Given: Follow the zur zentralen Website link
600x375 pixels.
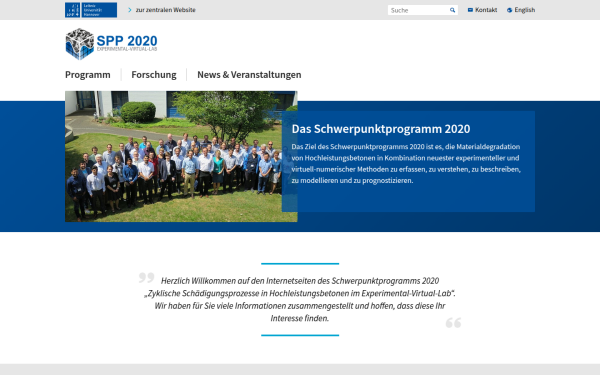Looking at the screenshot, I should coord(165,10).
